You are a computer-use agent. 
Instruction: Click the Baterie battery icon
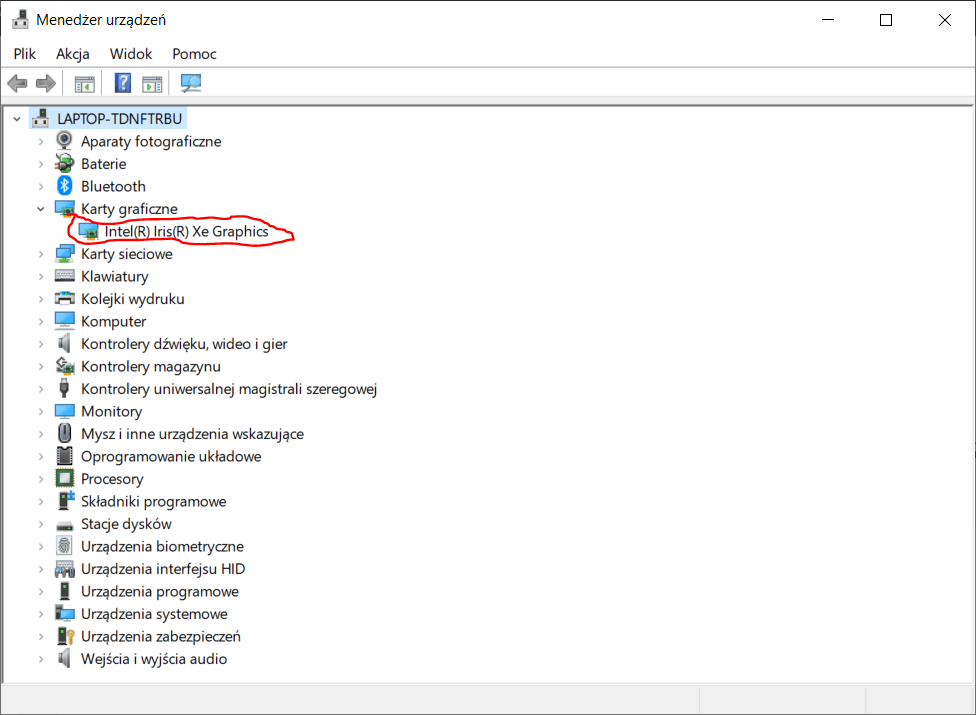[64, 164]
